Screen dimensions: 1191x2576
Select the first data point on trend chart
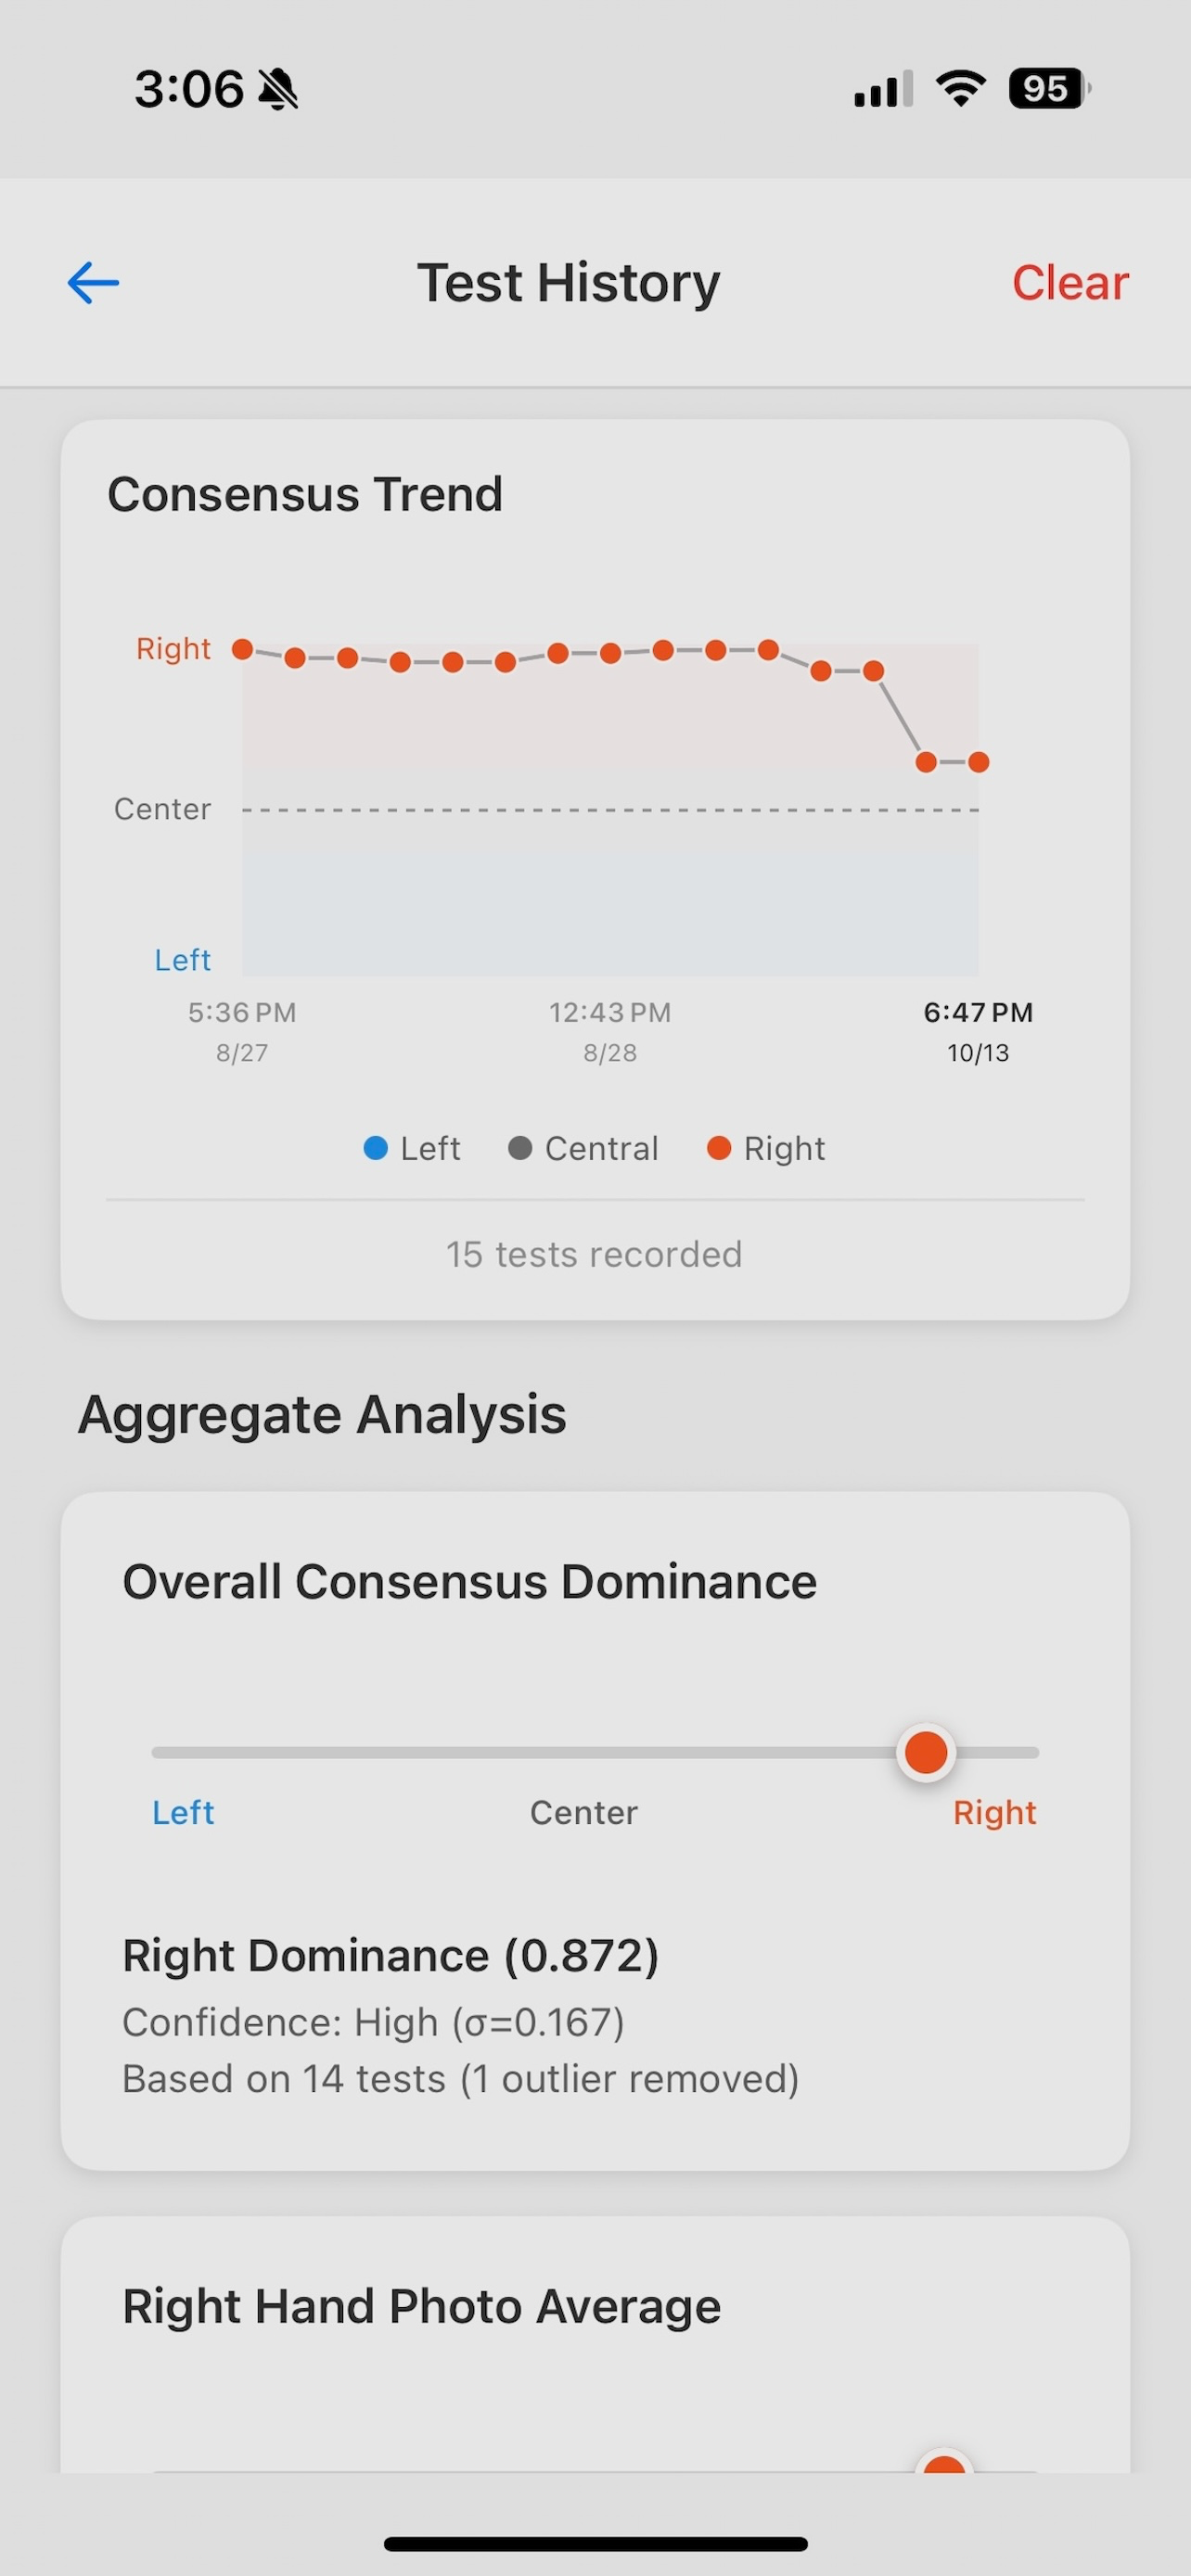(242, 649)
